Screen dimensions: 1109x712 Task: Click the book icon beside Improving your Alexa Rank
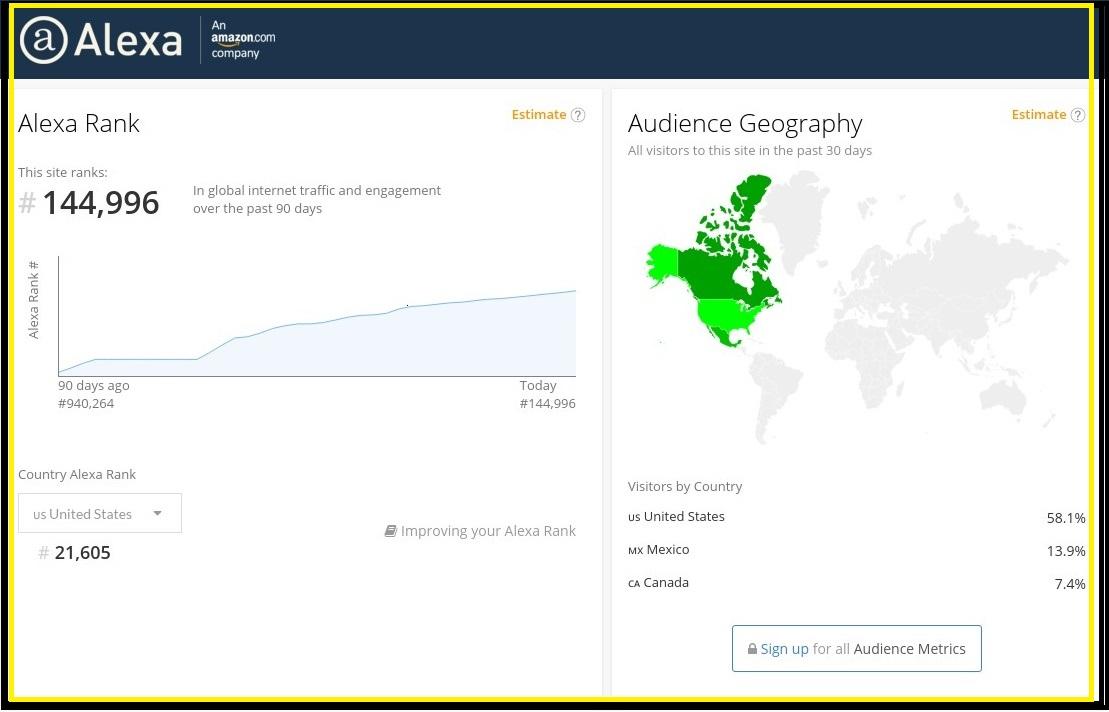[391, 530]
